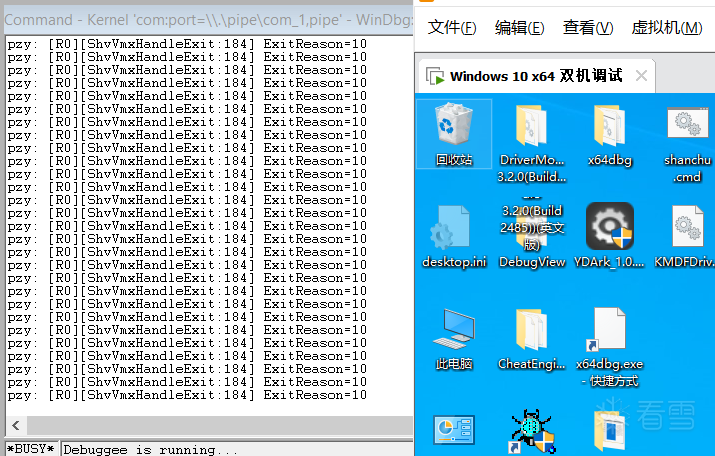Viewport: 715px width, 456px height.
Task: Click the WinDbg horizontal scrollbar track
Action: click(x=220, y=425)
